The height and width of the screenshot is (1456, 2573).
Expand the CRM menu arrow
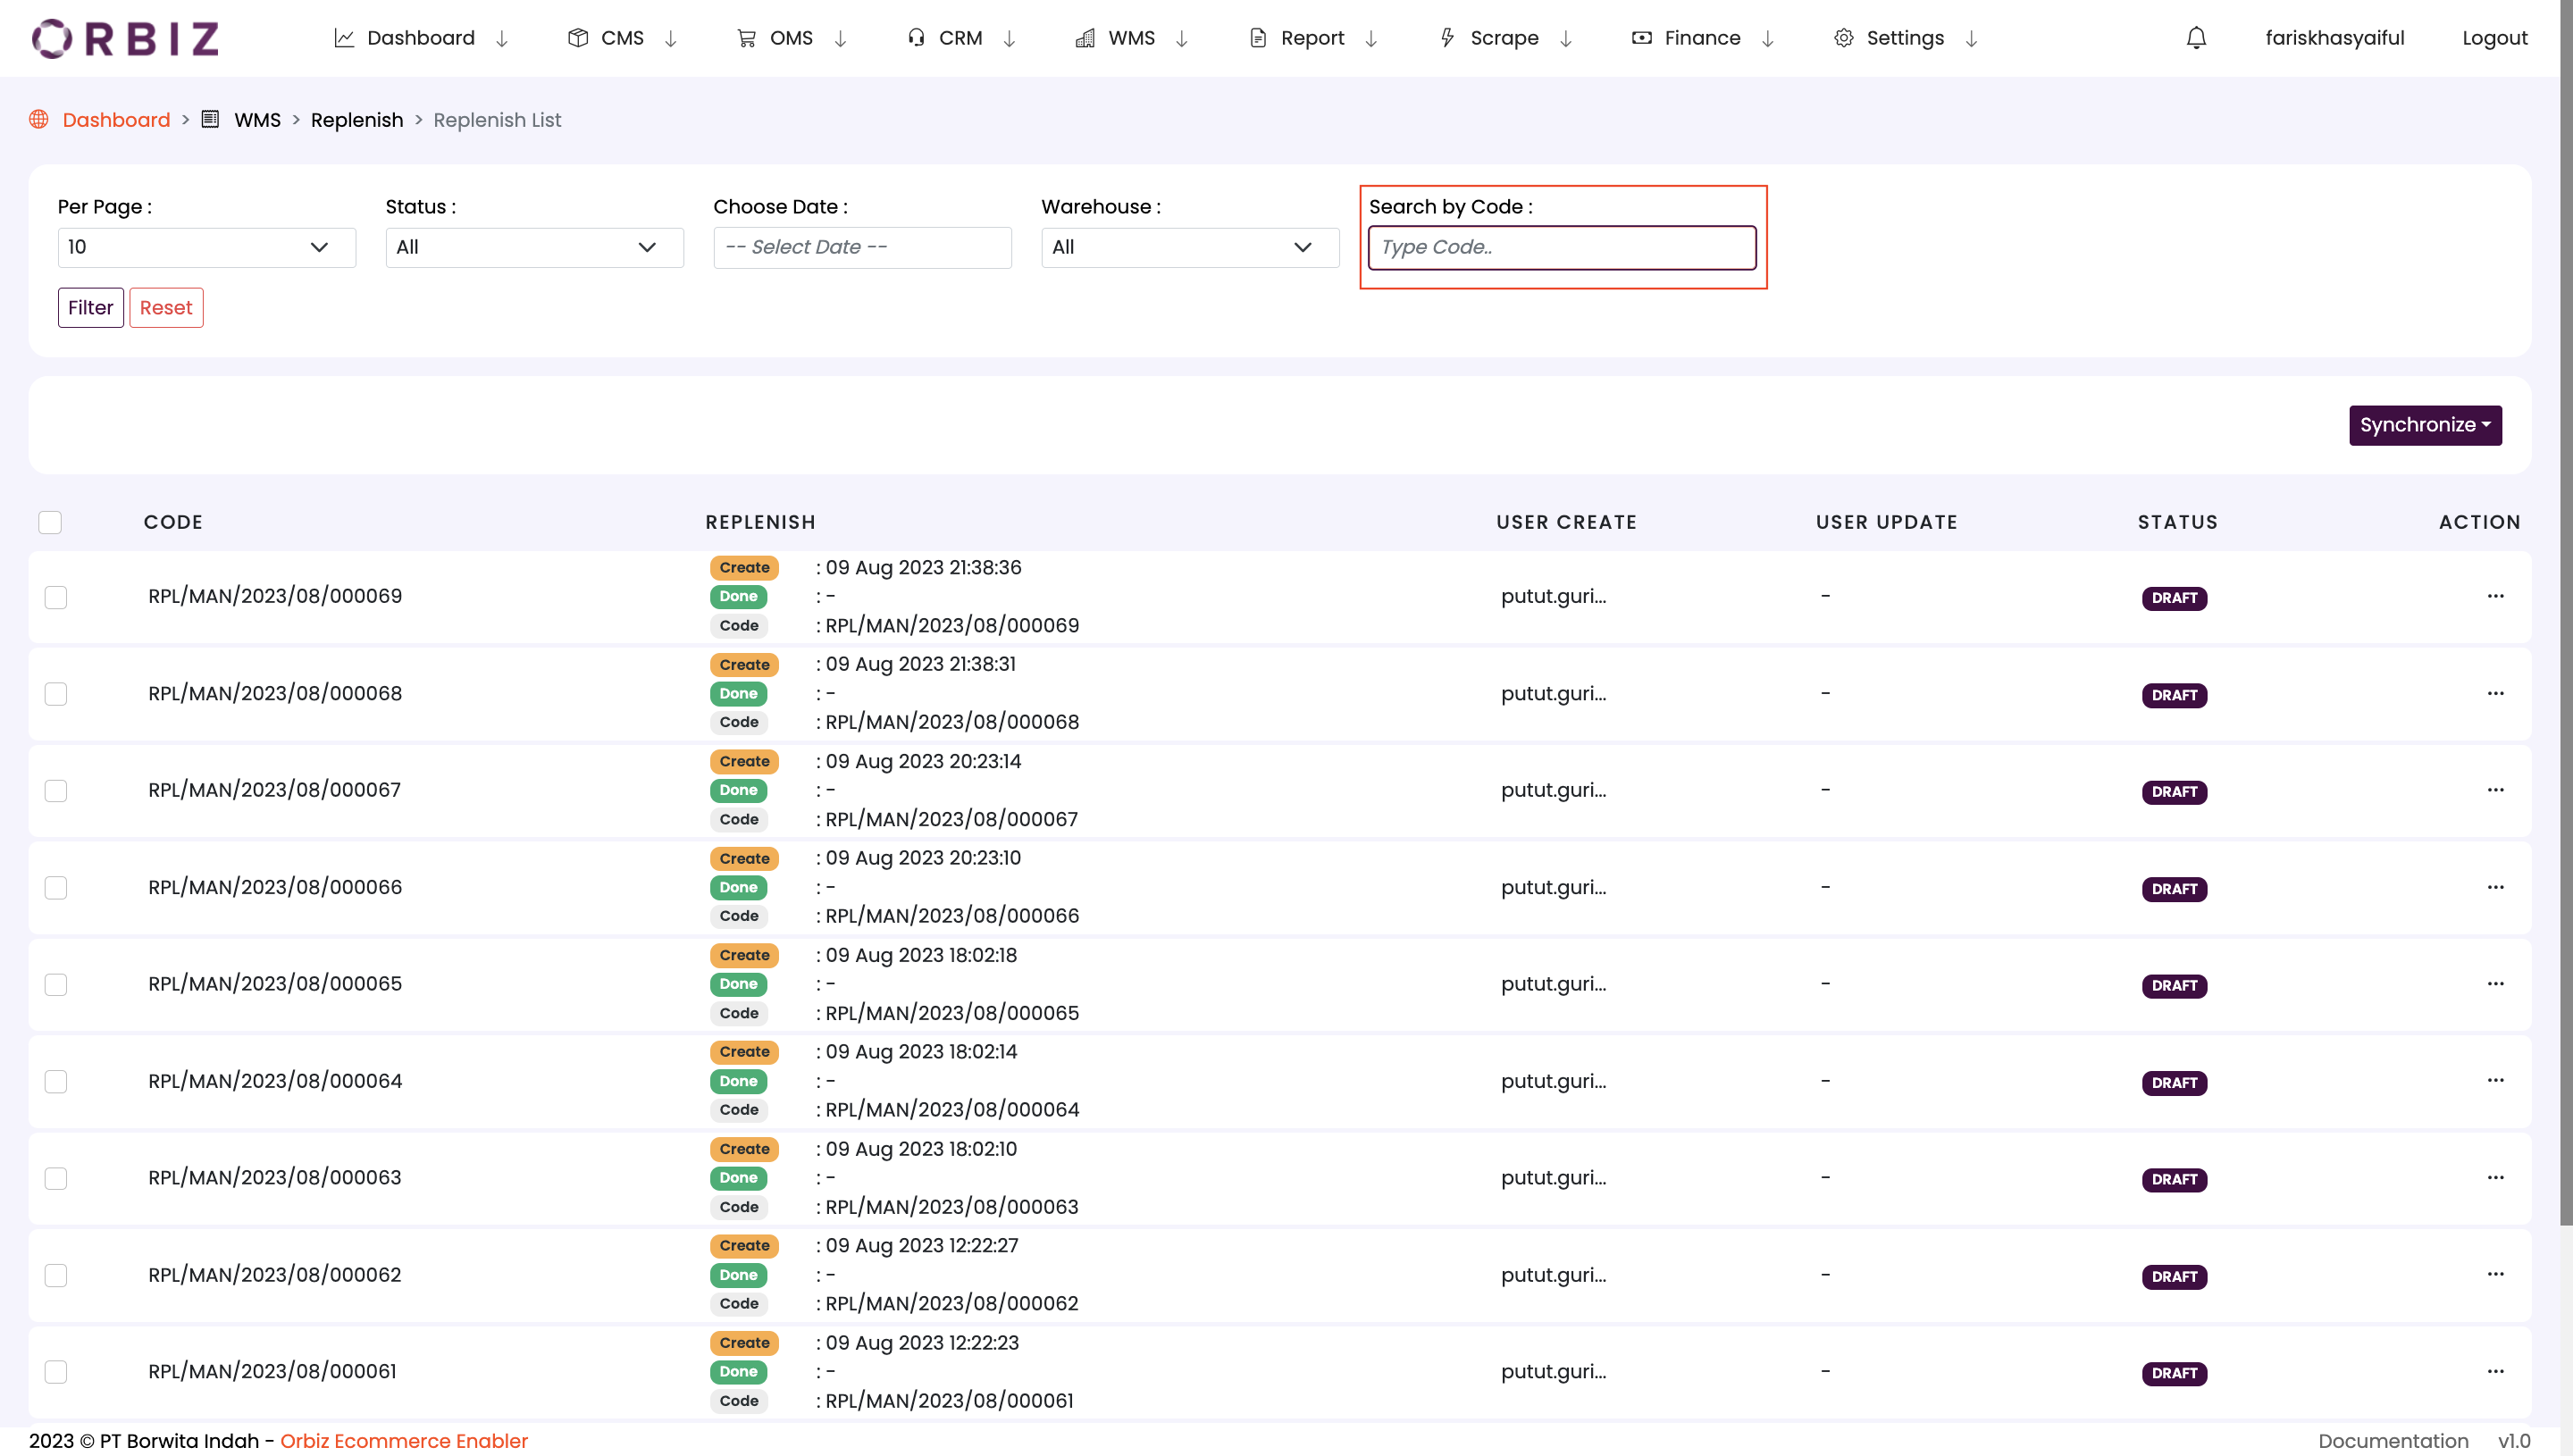[x=1009, y=38]
